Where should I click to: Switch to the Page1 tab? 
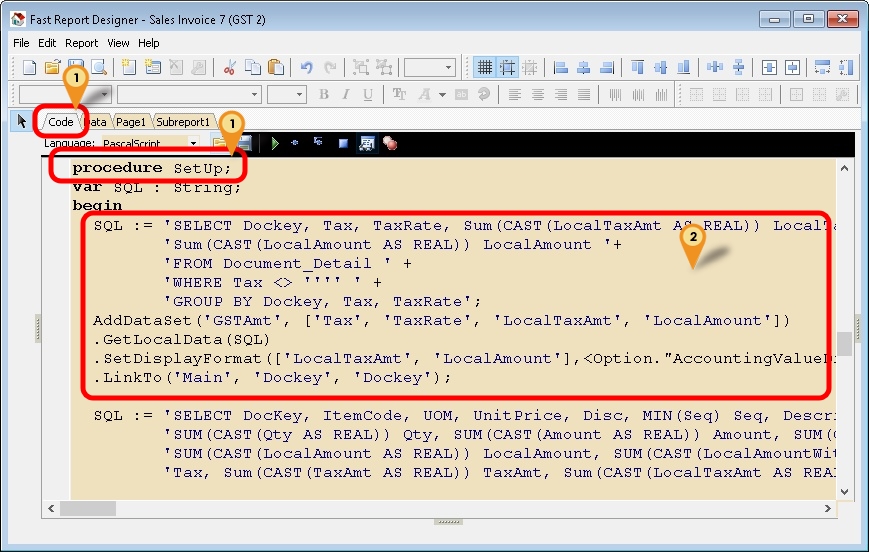click(x=131, y=122)
